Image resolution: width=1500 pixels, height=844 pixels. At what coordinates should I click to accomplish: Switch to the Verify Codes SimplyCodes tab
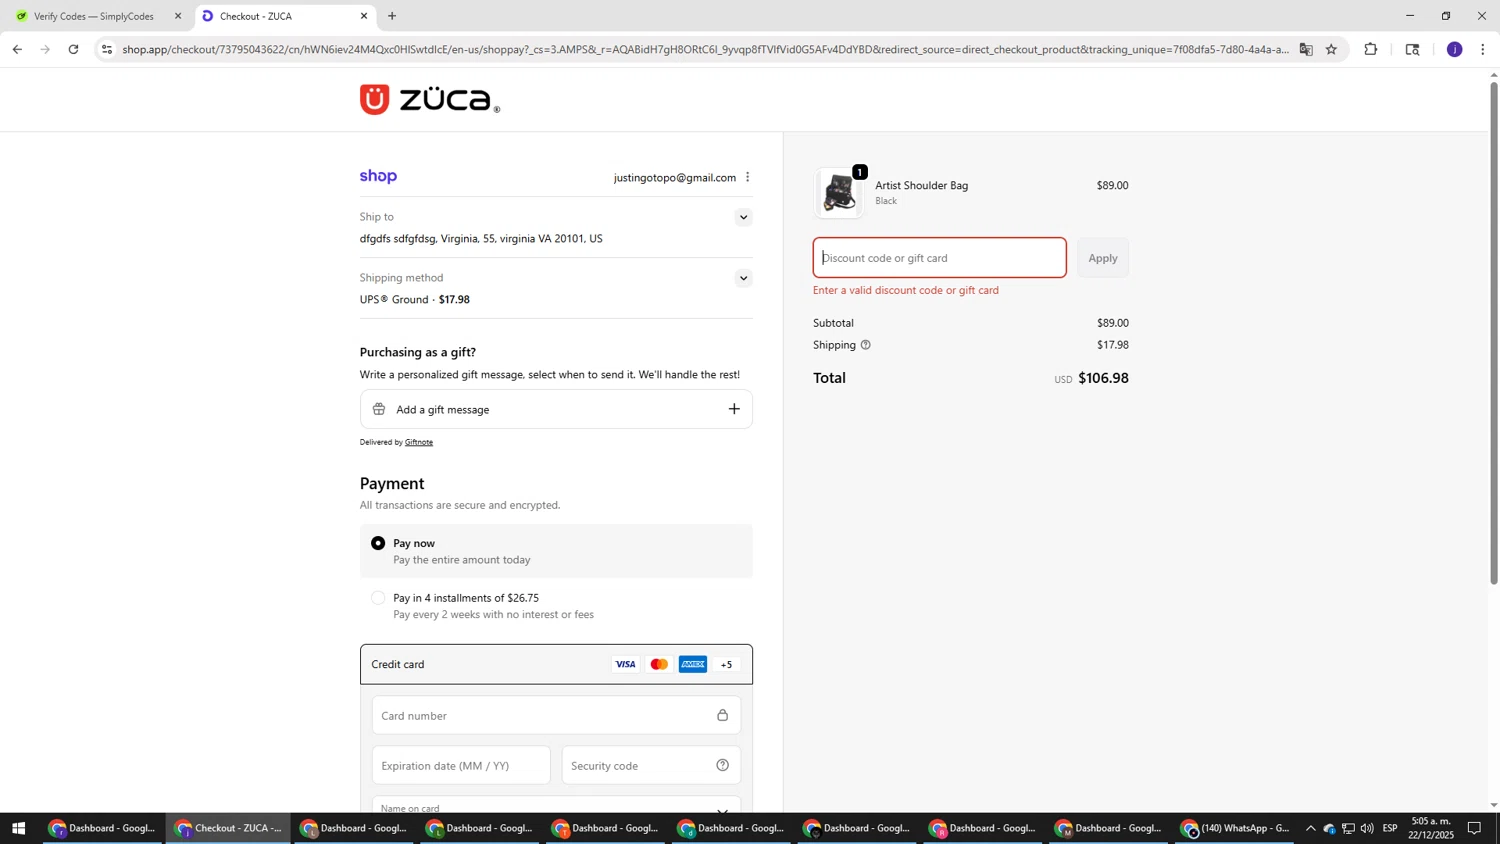coord(94,16)
